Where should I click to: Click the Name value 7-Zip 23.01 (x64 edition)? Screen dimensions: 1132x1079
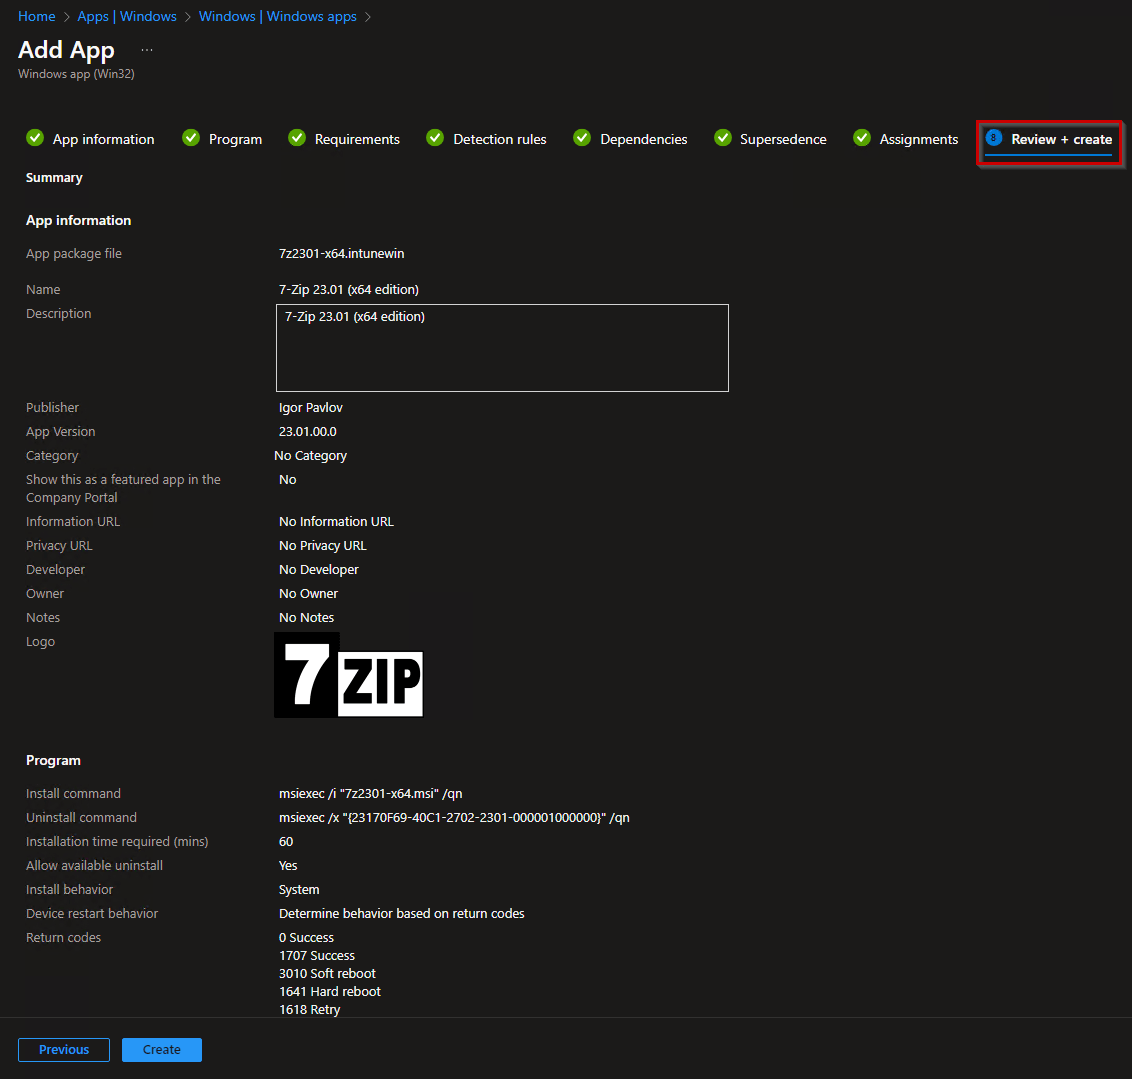click(349, 289)
